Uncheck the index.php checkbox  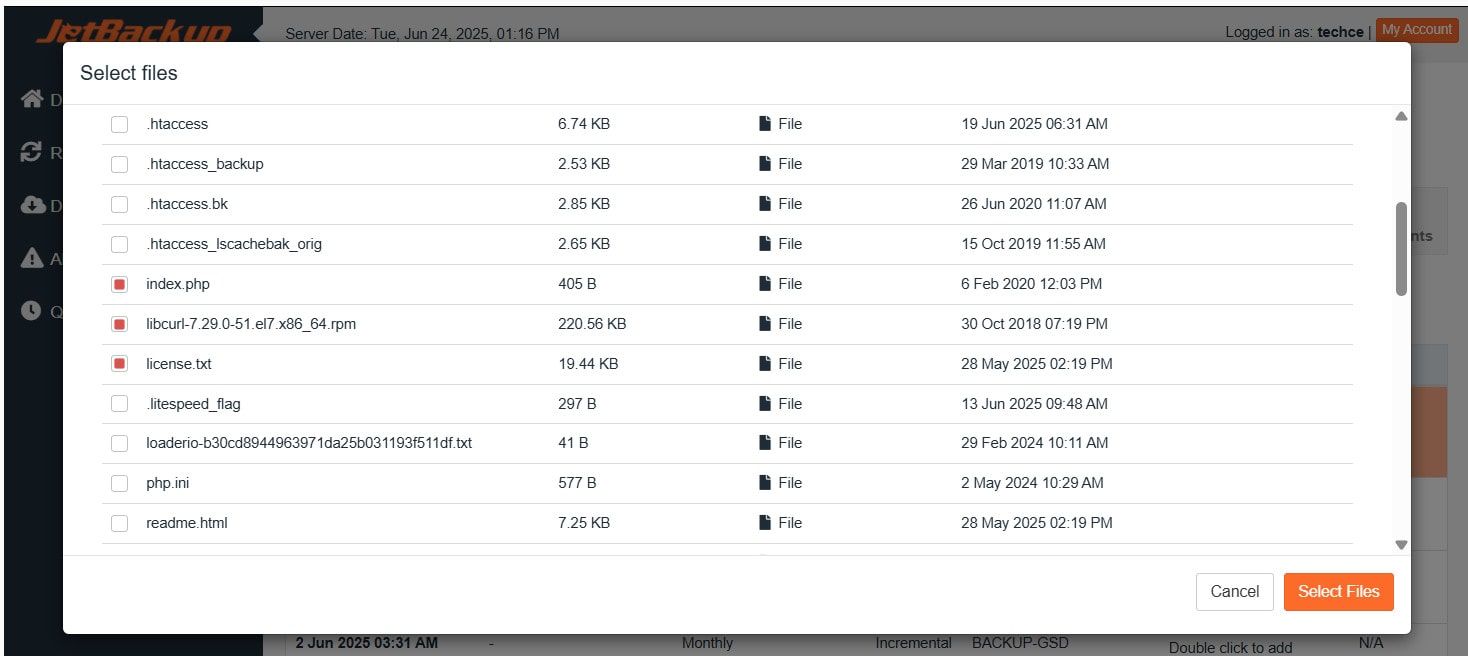click(120, 284)
